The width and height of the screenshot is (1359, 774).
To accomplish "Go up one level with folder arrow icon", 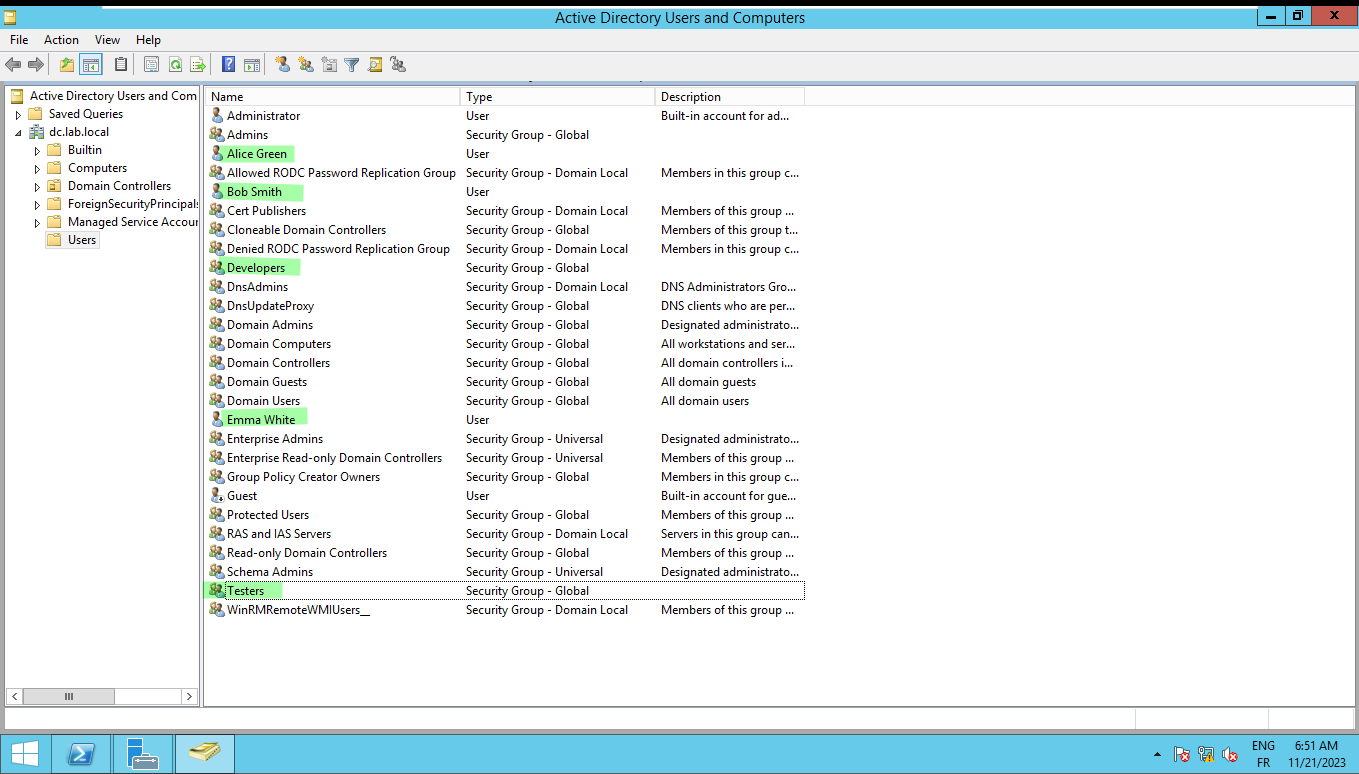I will (x=67, y=65).
